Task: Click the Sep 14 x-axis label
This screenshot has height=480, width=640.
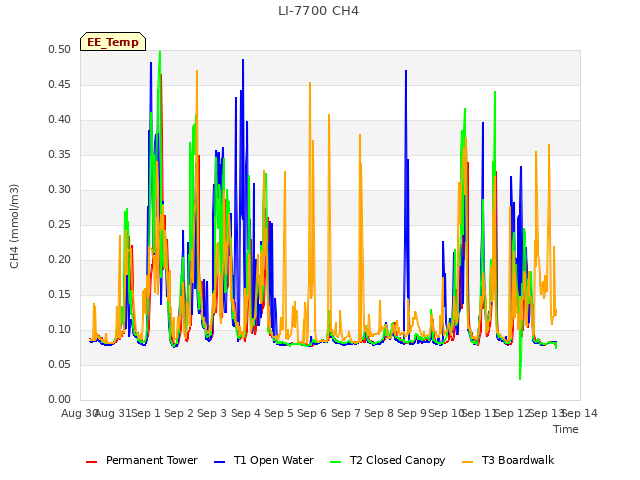Action: (580, 413)
